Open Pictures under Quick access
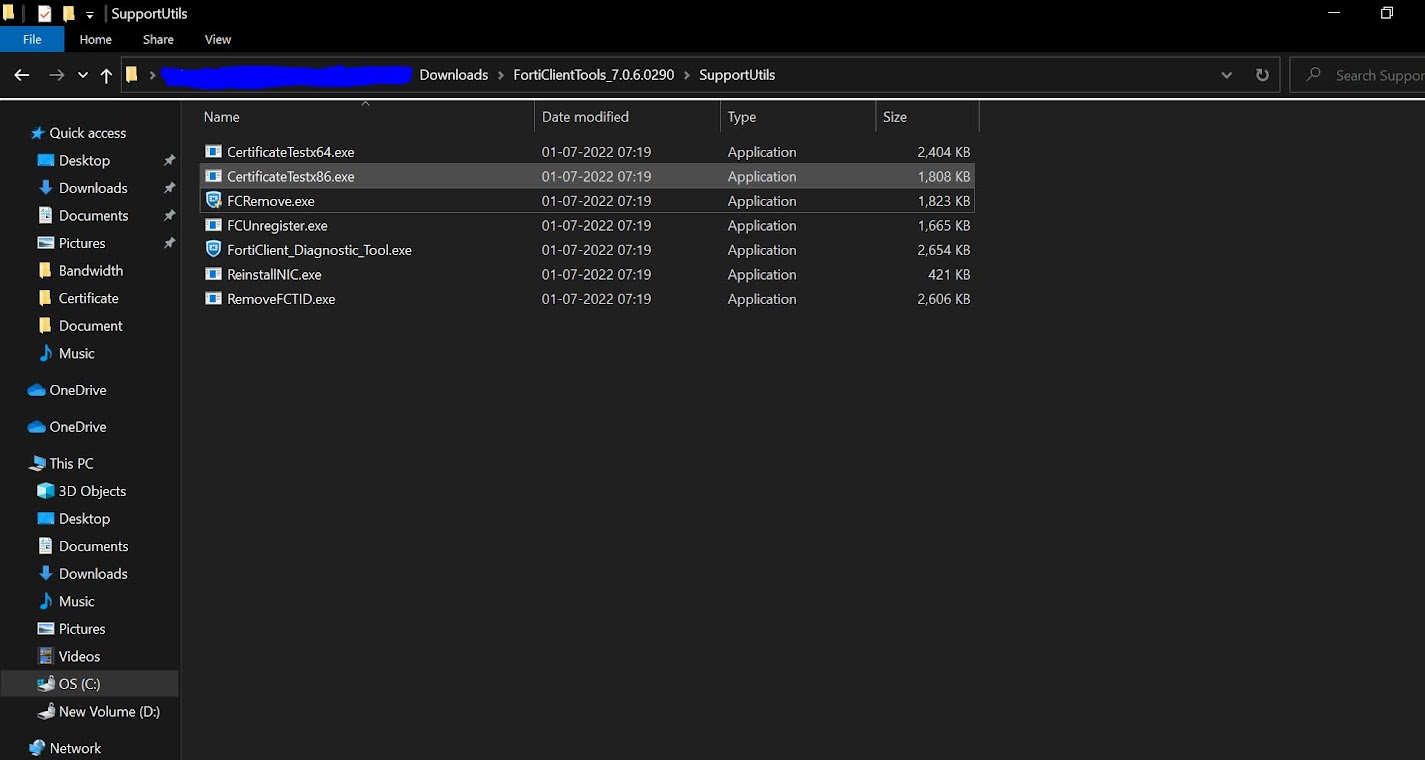The width and height of the screenshot is (1425, 760). pos(82,243)
